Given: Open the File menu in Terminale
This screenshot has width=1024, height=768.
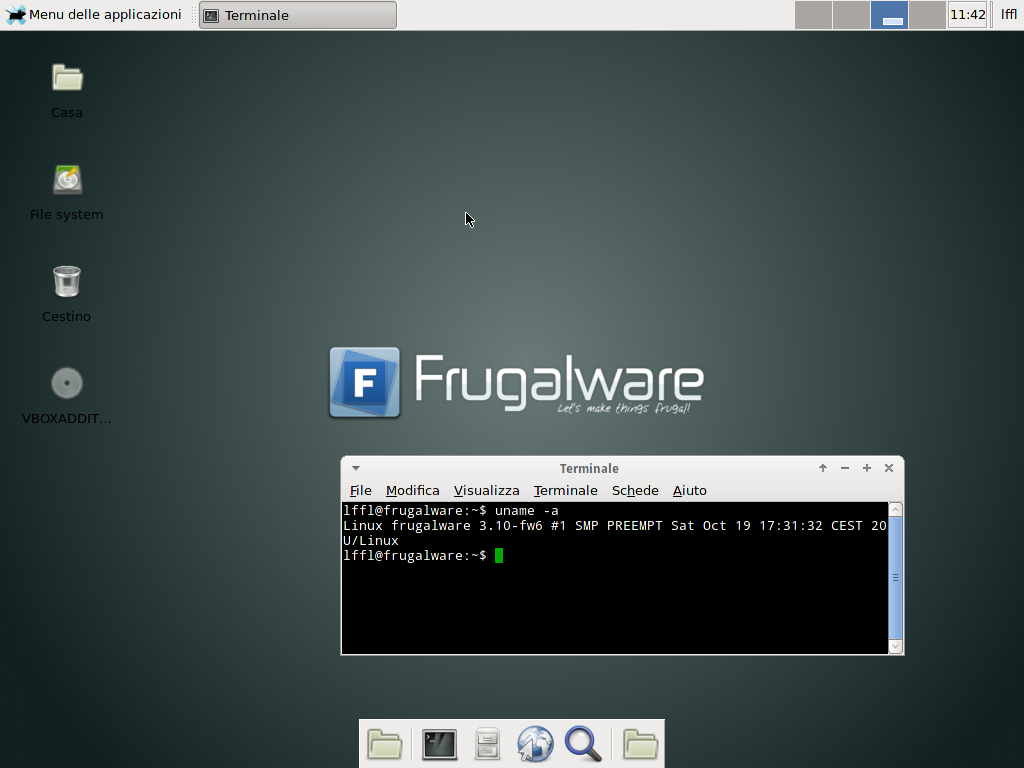Looking at the screenshot, I should [x=360, y=490].
